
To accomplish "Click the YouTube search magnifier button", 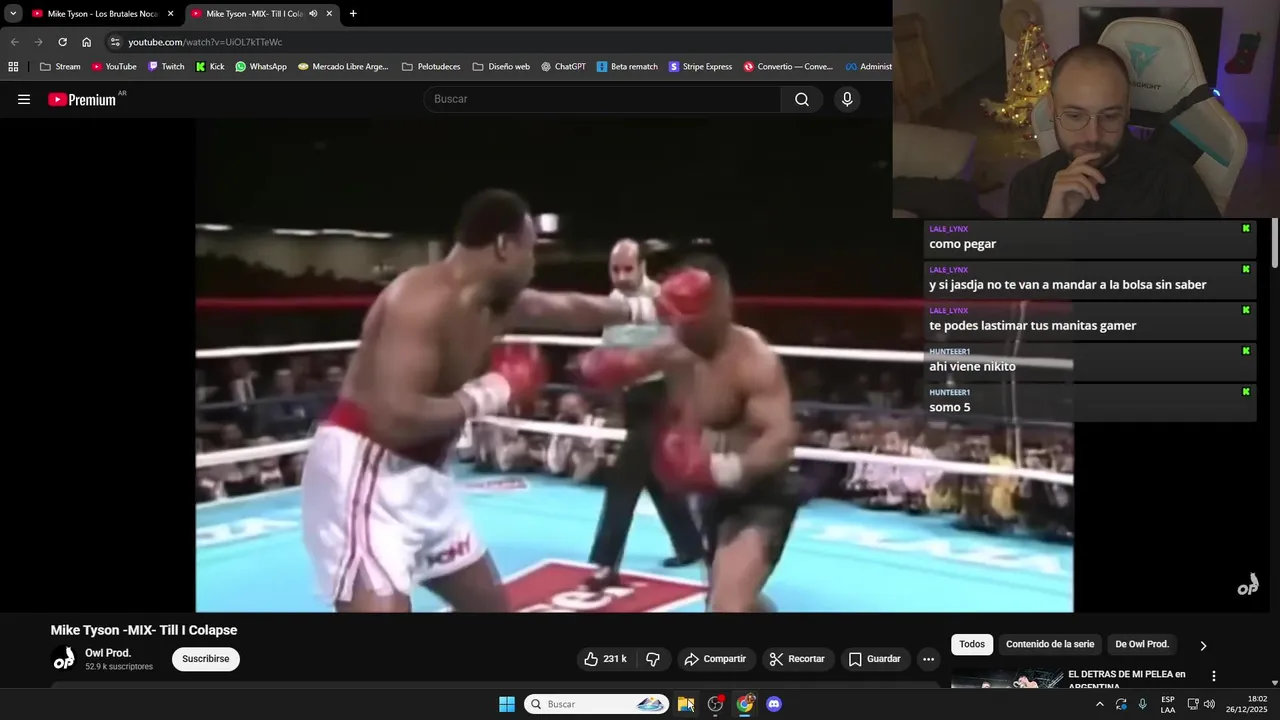I will coord(802,99).
